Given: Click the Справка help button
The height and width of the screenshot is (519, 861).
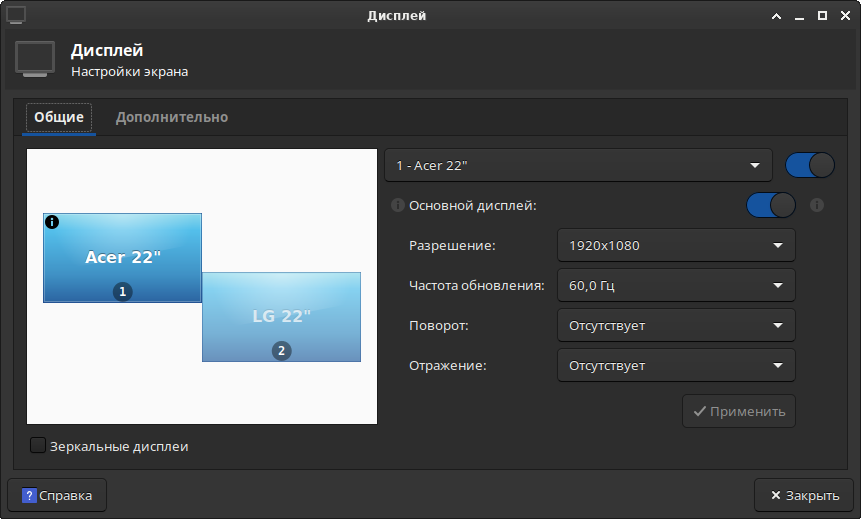Looking at the screenshot, I should 57,495.
